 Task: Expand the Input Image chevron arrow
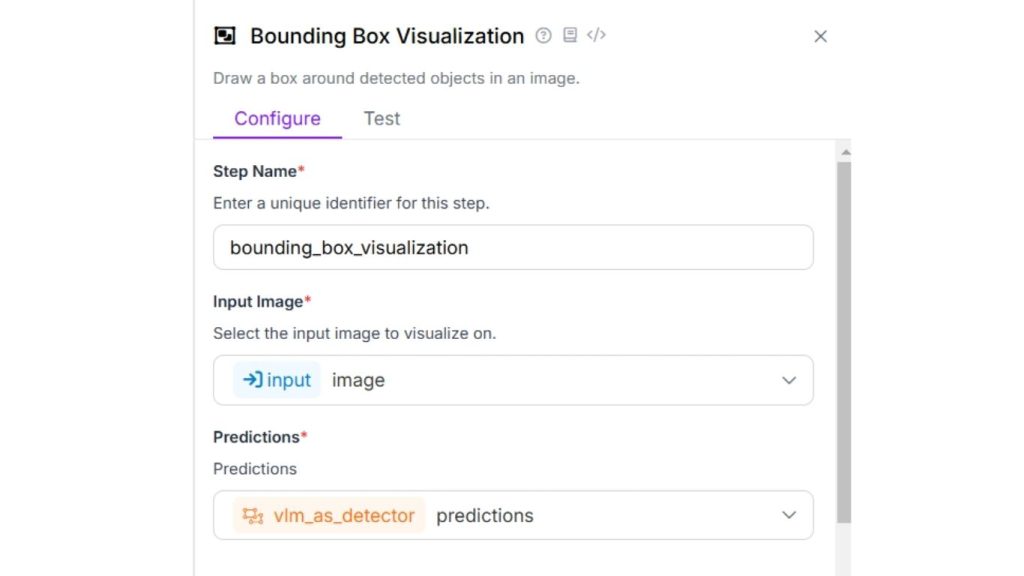tap(789, 380)
